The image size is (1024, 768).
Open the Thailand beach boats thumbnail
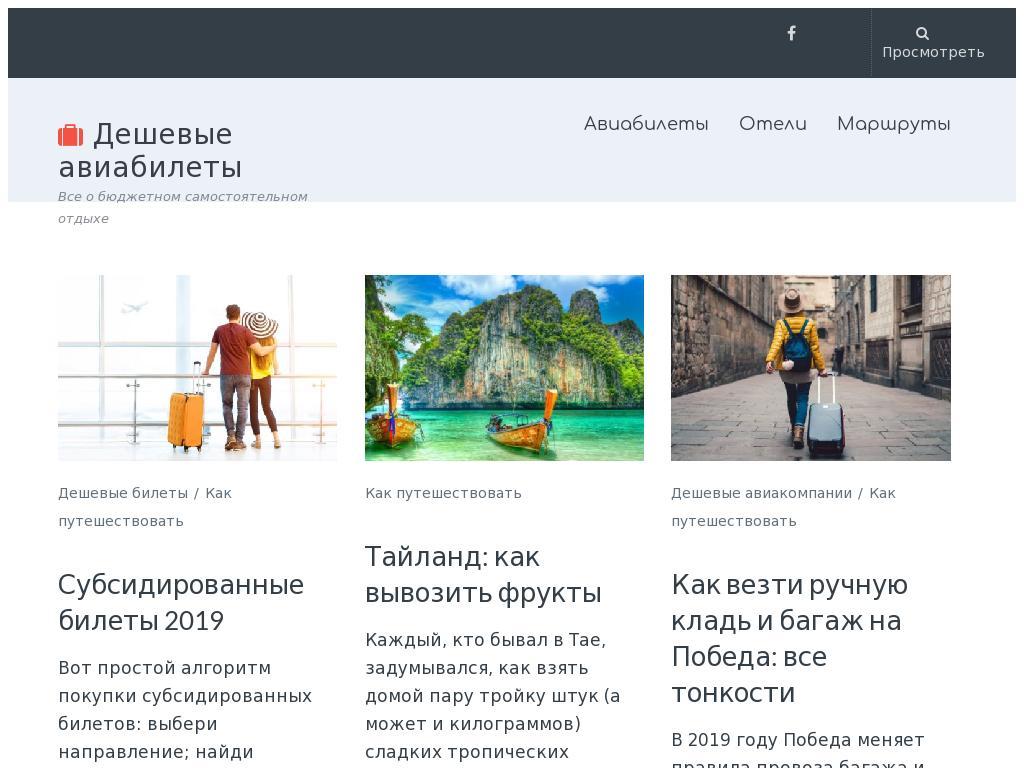[x=504, y=368]
